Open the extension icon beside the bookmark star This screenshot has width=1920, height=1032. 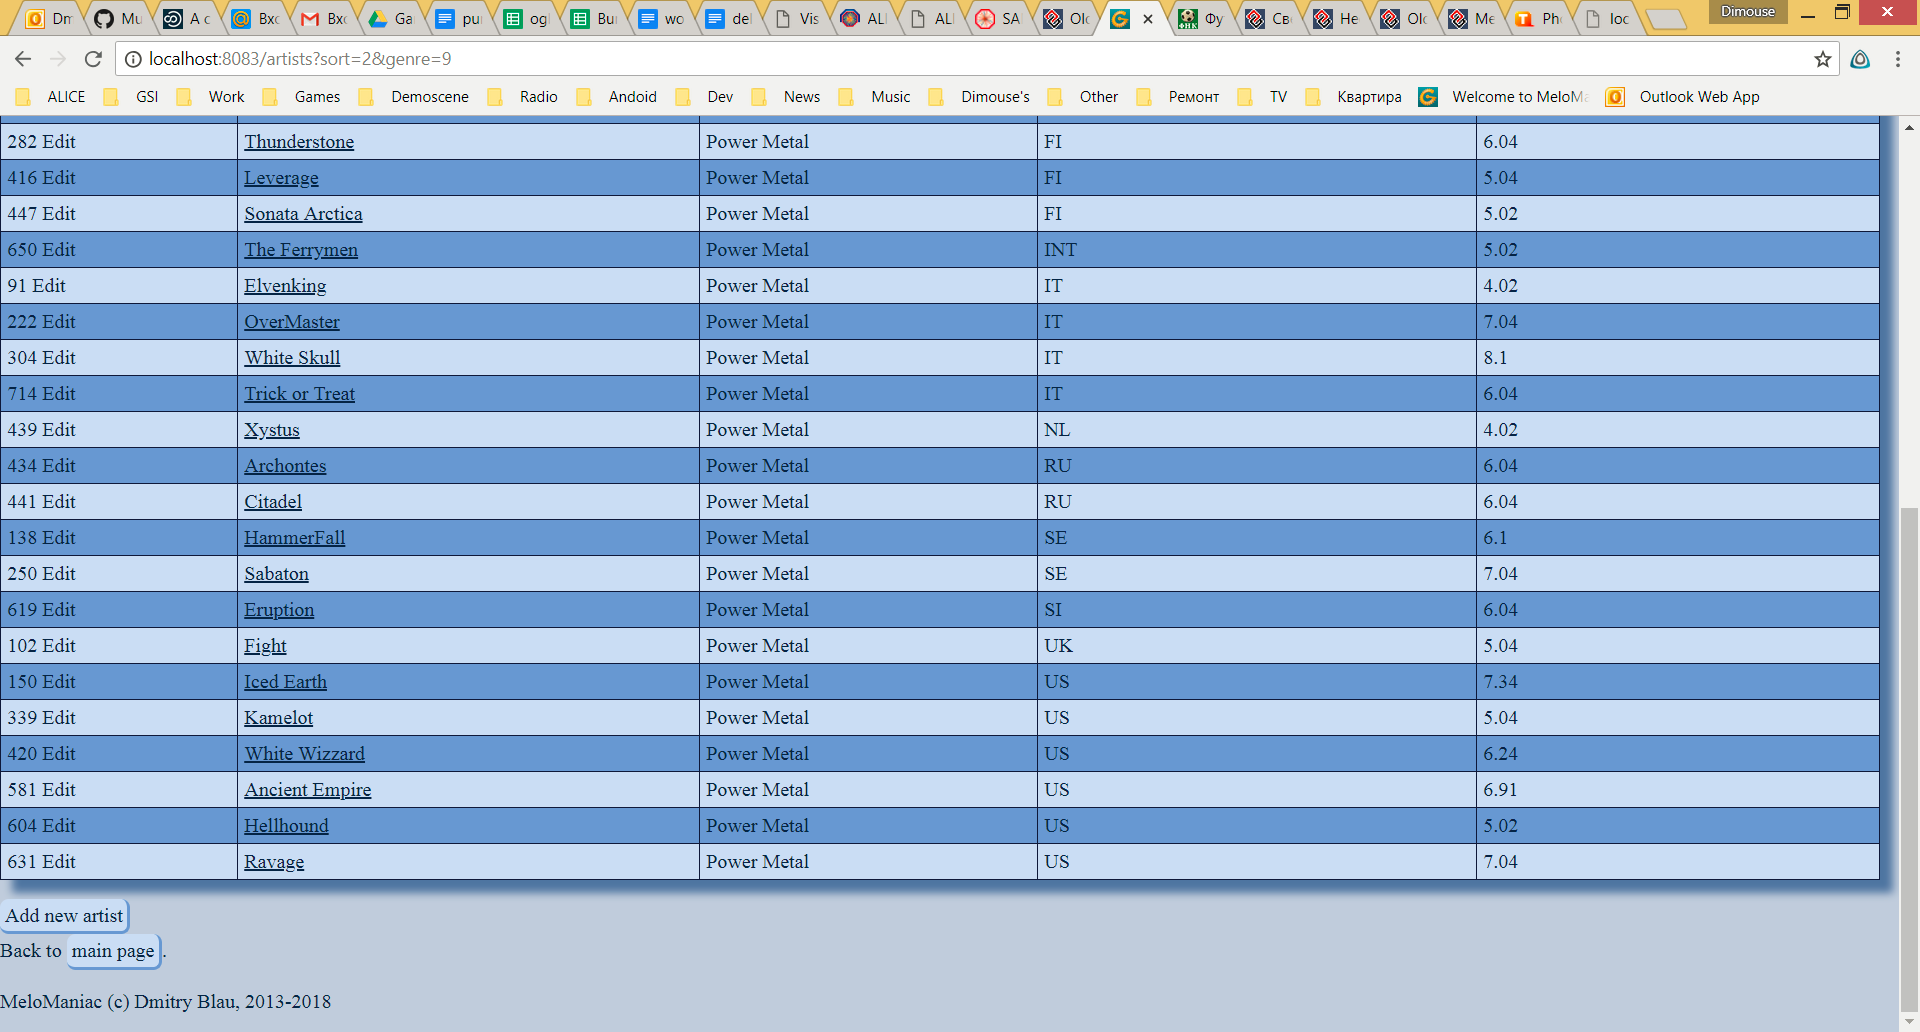[x=1860, y=59]
